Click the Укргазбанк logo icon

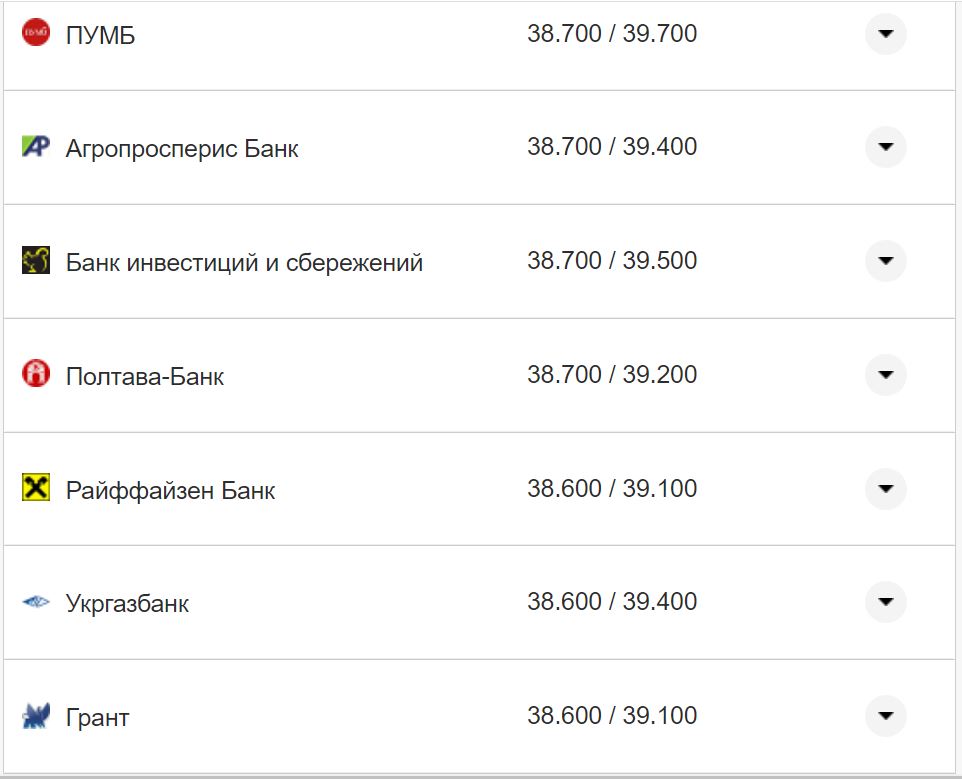[35, 602]
